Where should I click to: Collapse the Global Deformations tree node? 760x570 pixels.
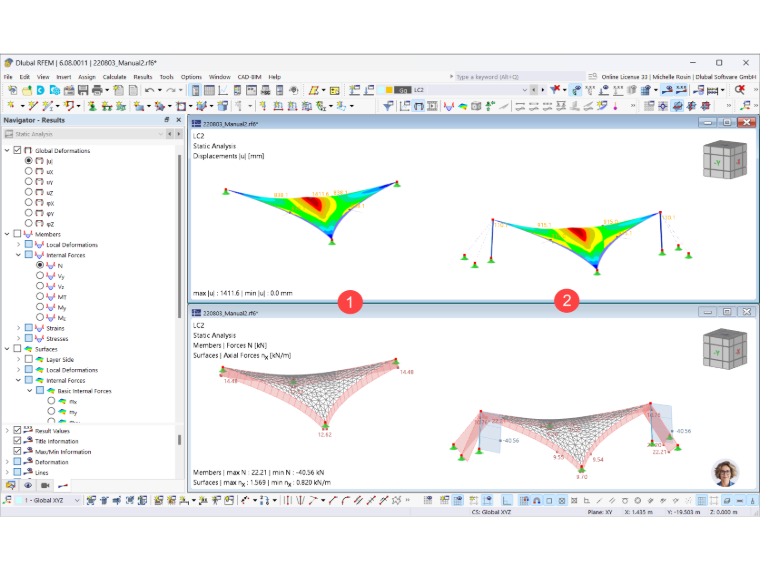[x=7, y=150]
